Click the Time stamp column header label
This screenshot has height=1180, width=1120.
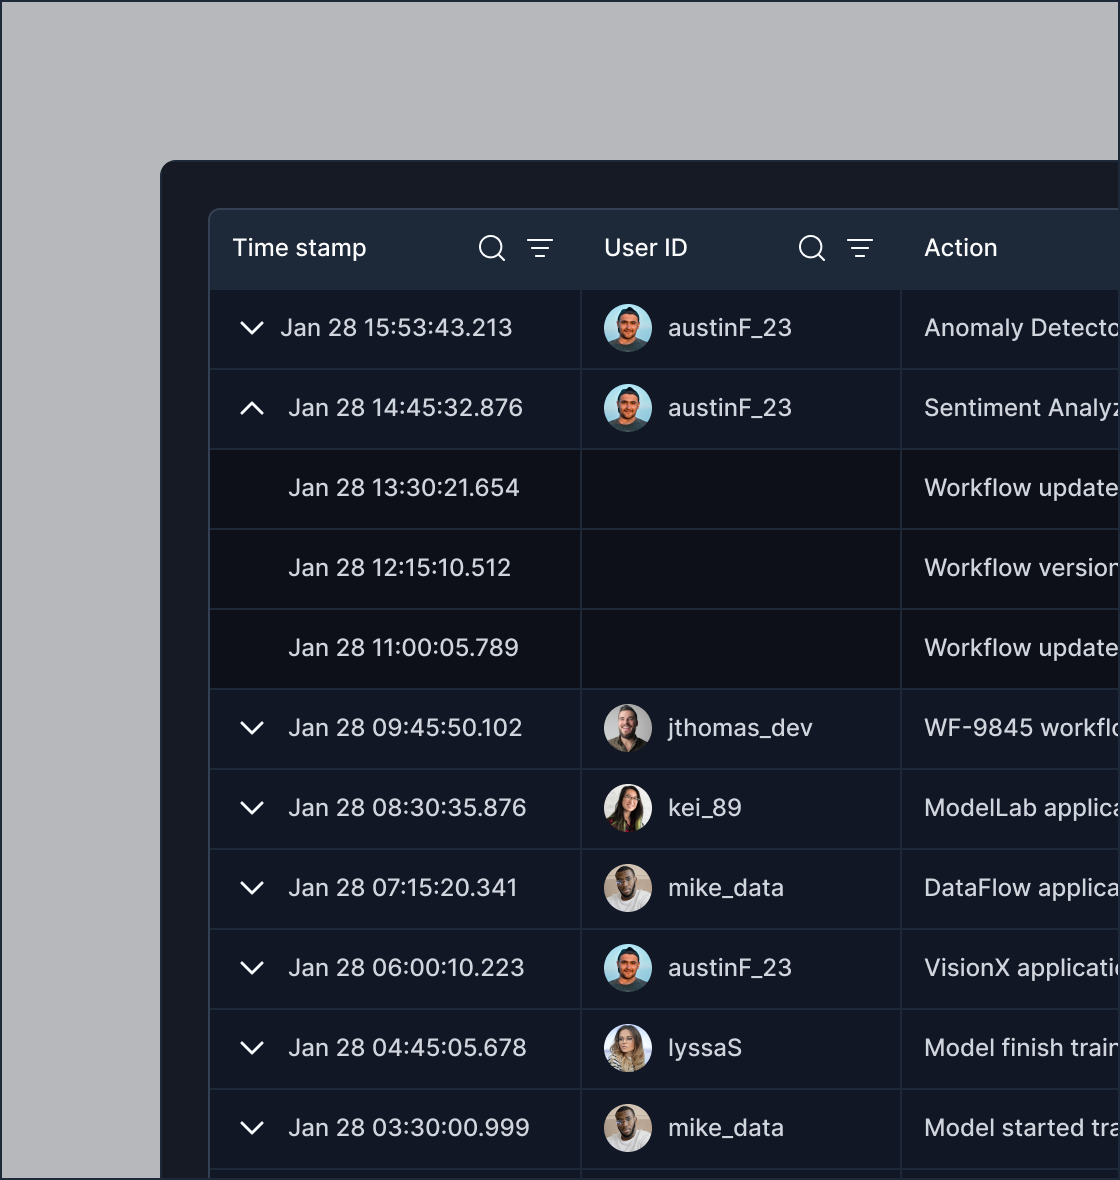(x=299, y=248)
